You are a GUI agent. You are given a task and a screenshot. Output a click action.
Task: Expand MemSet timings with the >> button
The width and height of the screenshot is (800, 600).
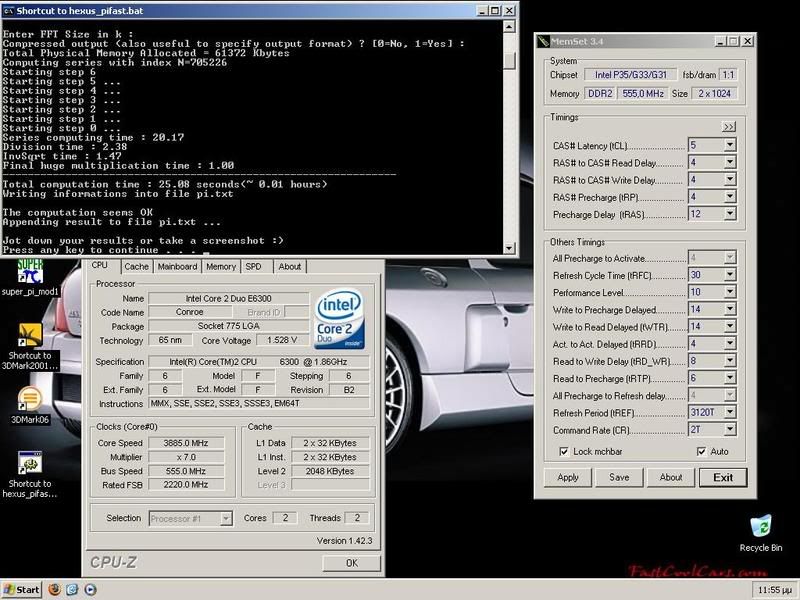pyautogui.click(x=729, y=127)
